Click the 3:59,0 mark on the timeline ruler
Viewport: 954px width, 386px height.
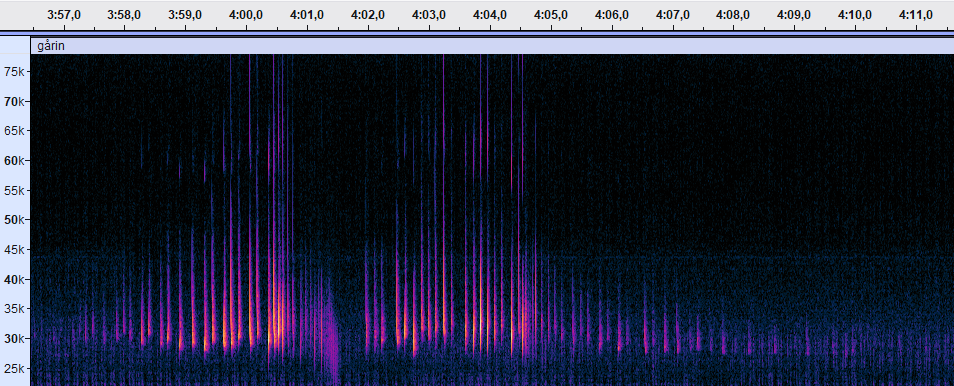click(186, 15)
